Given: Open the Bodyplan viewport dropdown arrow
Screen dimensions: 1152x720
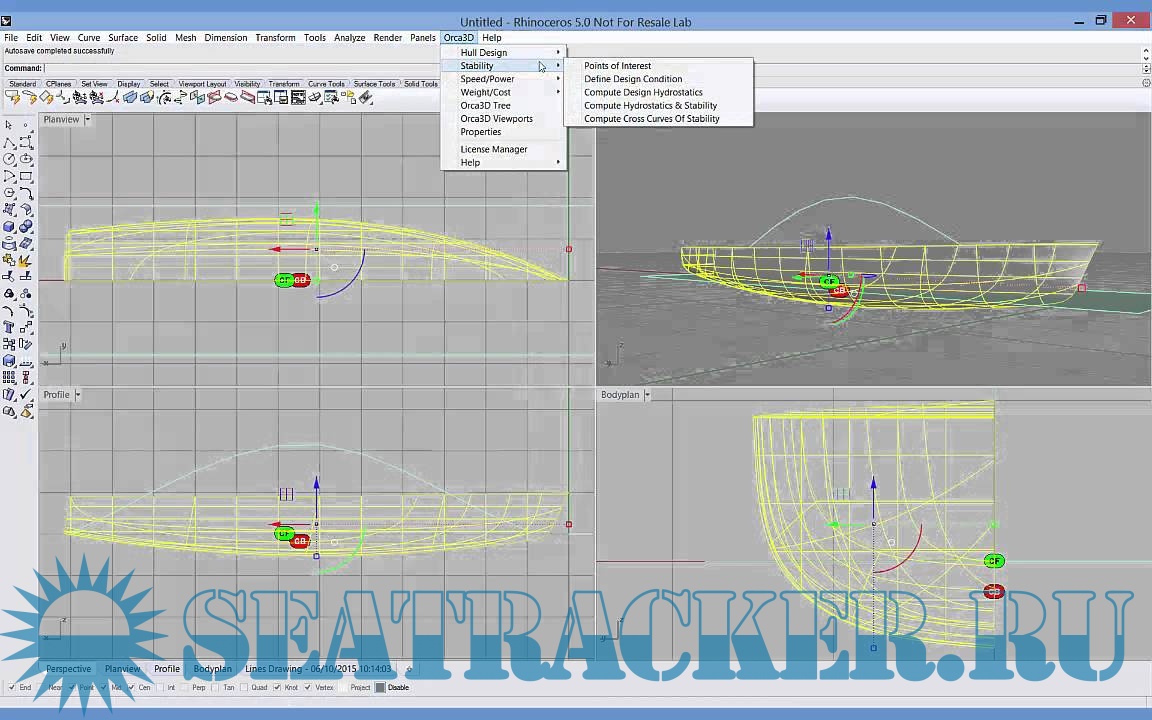Looking at the screenshot, I should [x=645, y=394].
